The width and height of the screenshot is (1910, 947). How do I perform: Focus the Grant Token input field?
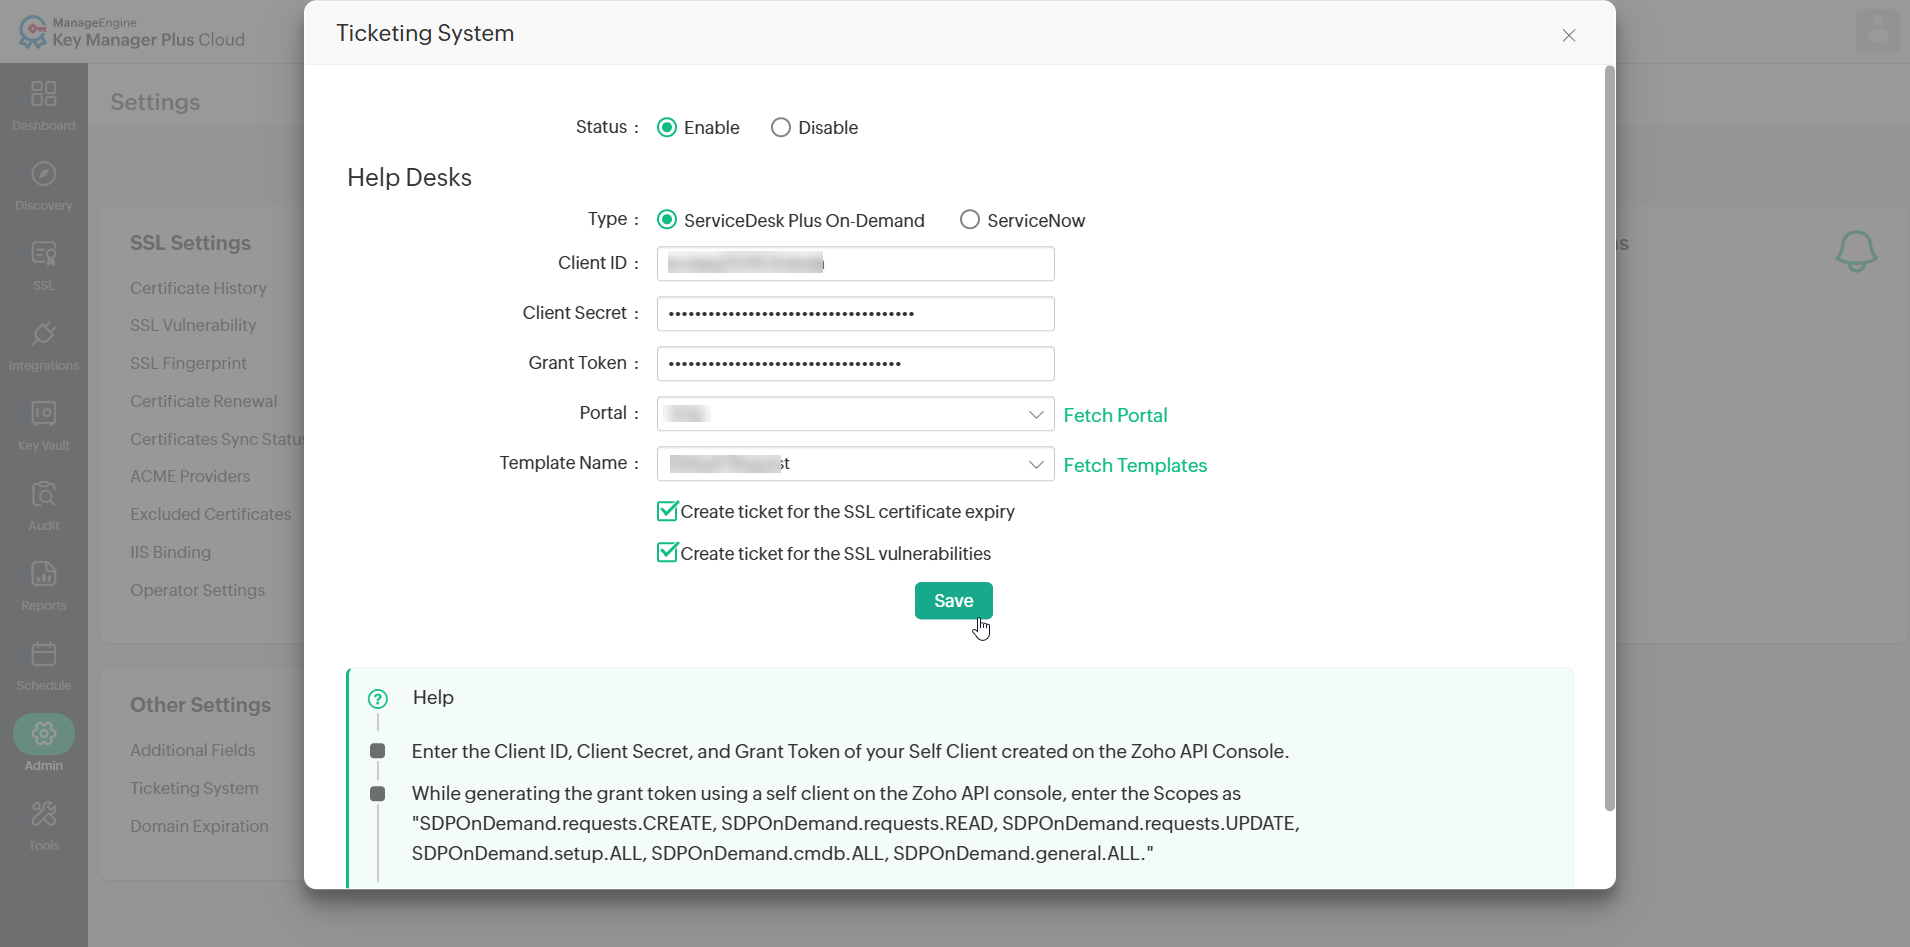(x=855, y=364)
